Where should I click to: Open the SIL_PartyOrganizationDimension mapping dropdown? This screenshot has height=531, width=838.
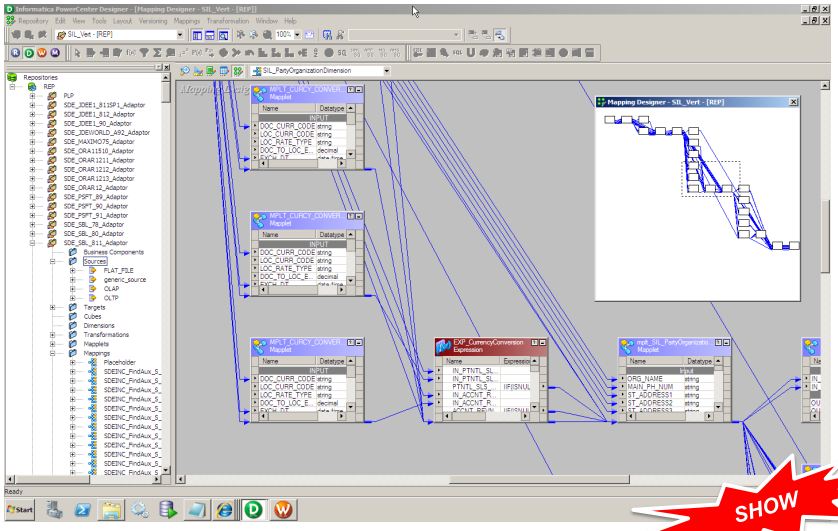coord(386,71)
